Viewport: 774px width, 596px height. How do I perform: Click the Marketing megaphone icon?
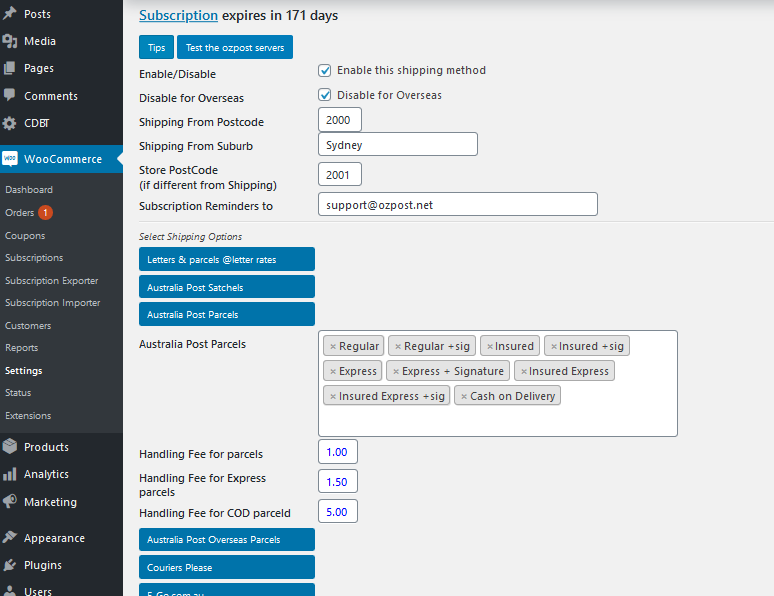[9, 501]
